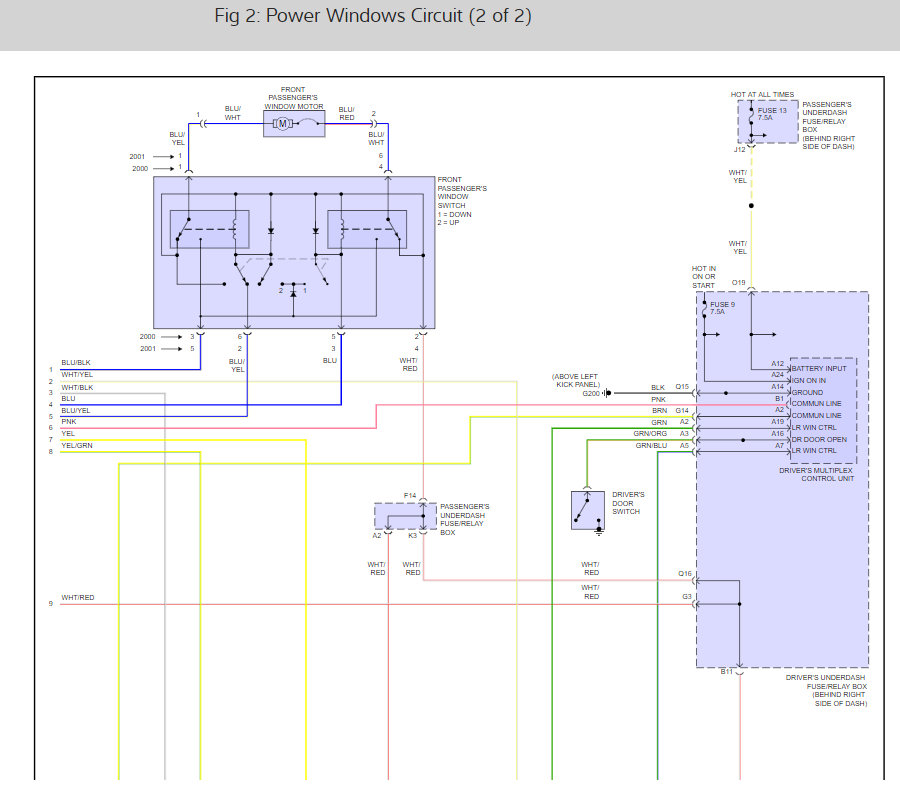Click the left relay block inside window switch
Screen dimensions: 900x797
click(x=209, y=229)
